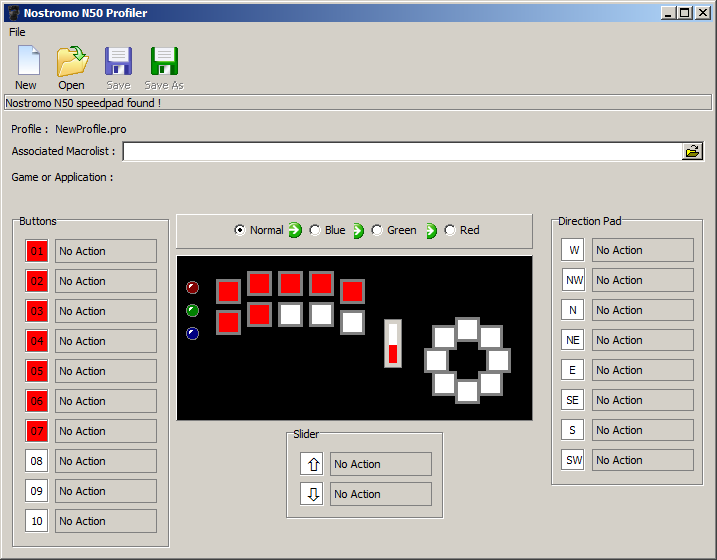Click left square of D-pad ring
This screenshot has height=560, width=717.
click(436, 360)
